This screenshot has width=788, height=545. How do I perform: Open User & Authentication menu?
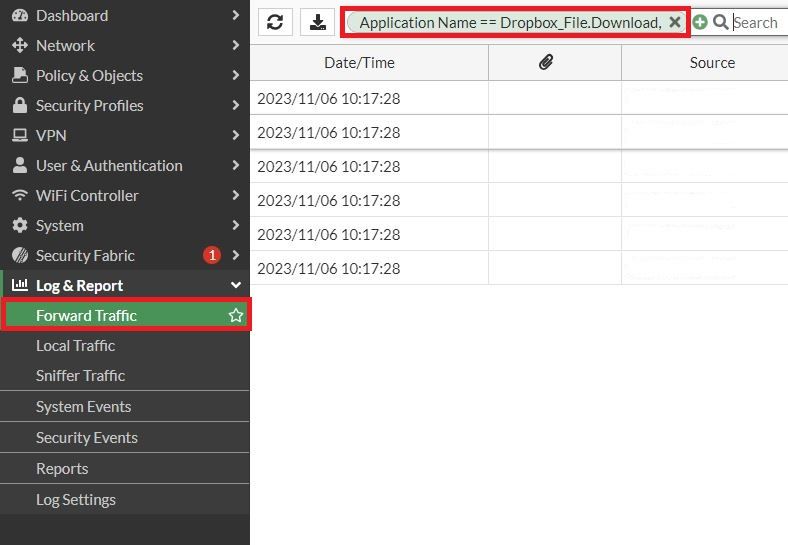125,165
